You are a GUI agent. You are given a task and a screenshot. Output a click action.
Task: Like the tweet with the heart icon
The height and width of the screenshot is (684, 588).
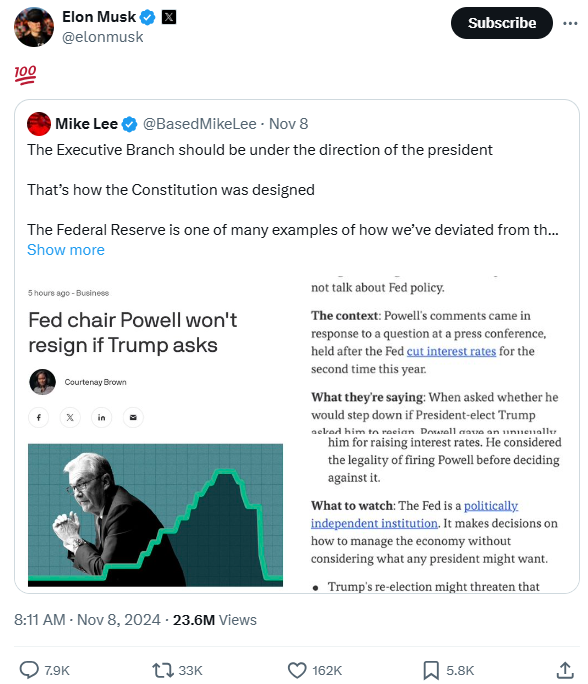click(297, 670)
